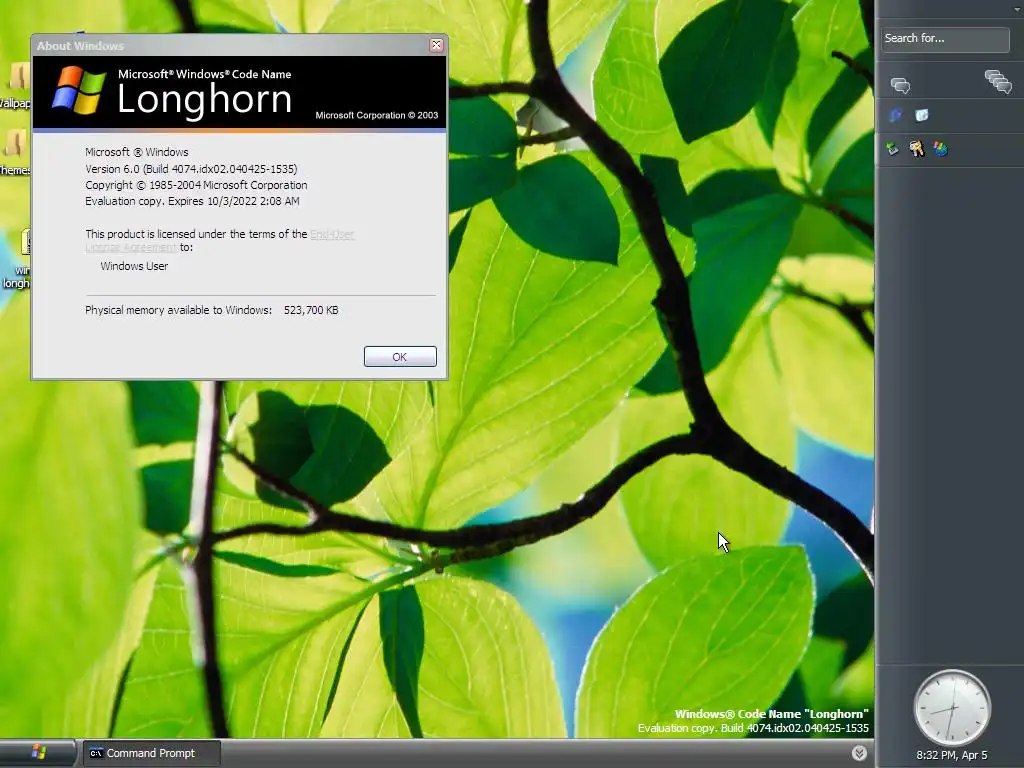The width and height of the screenshot is (1024, 768).
Task: Click the analog clock in the sidebar
Action: tap(952, 708)
